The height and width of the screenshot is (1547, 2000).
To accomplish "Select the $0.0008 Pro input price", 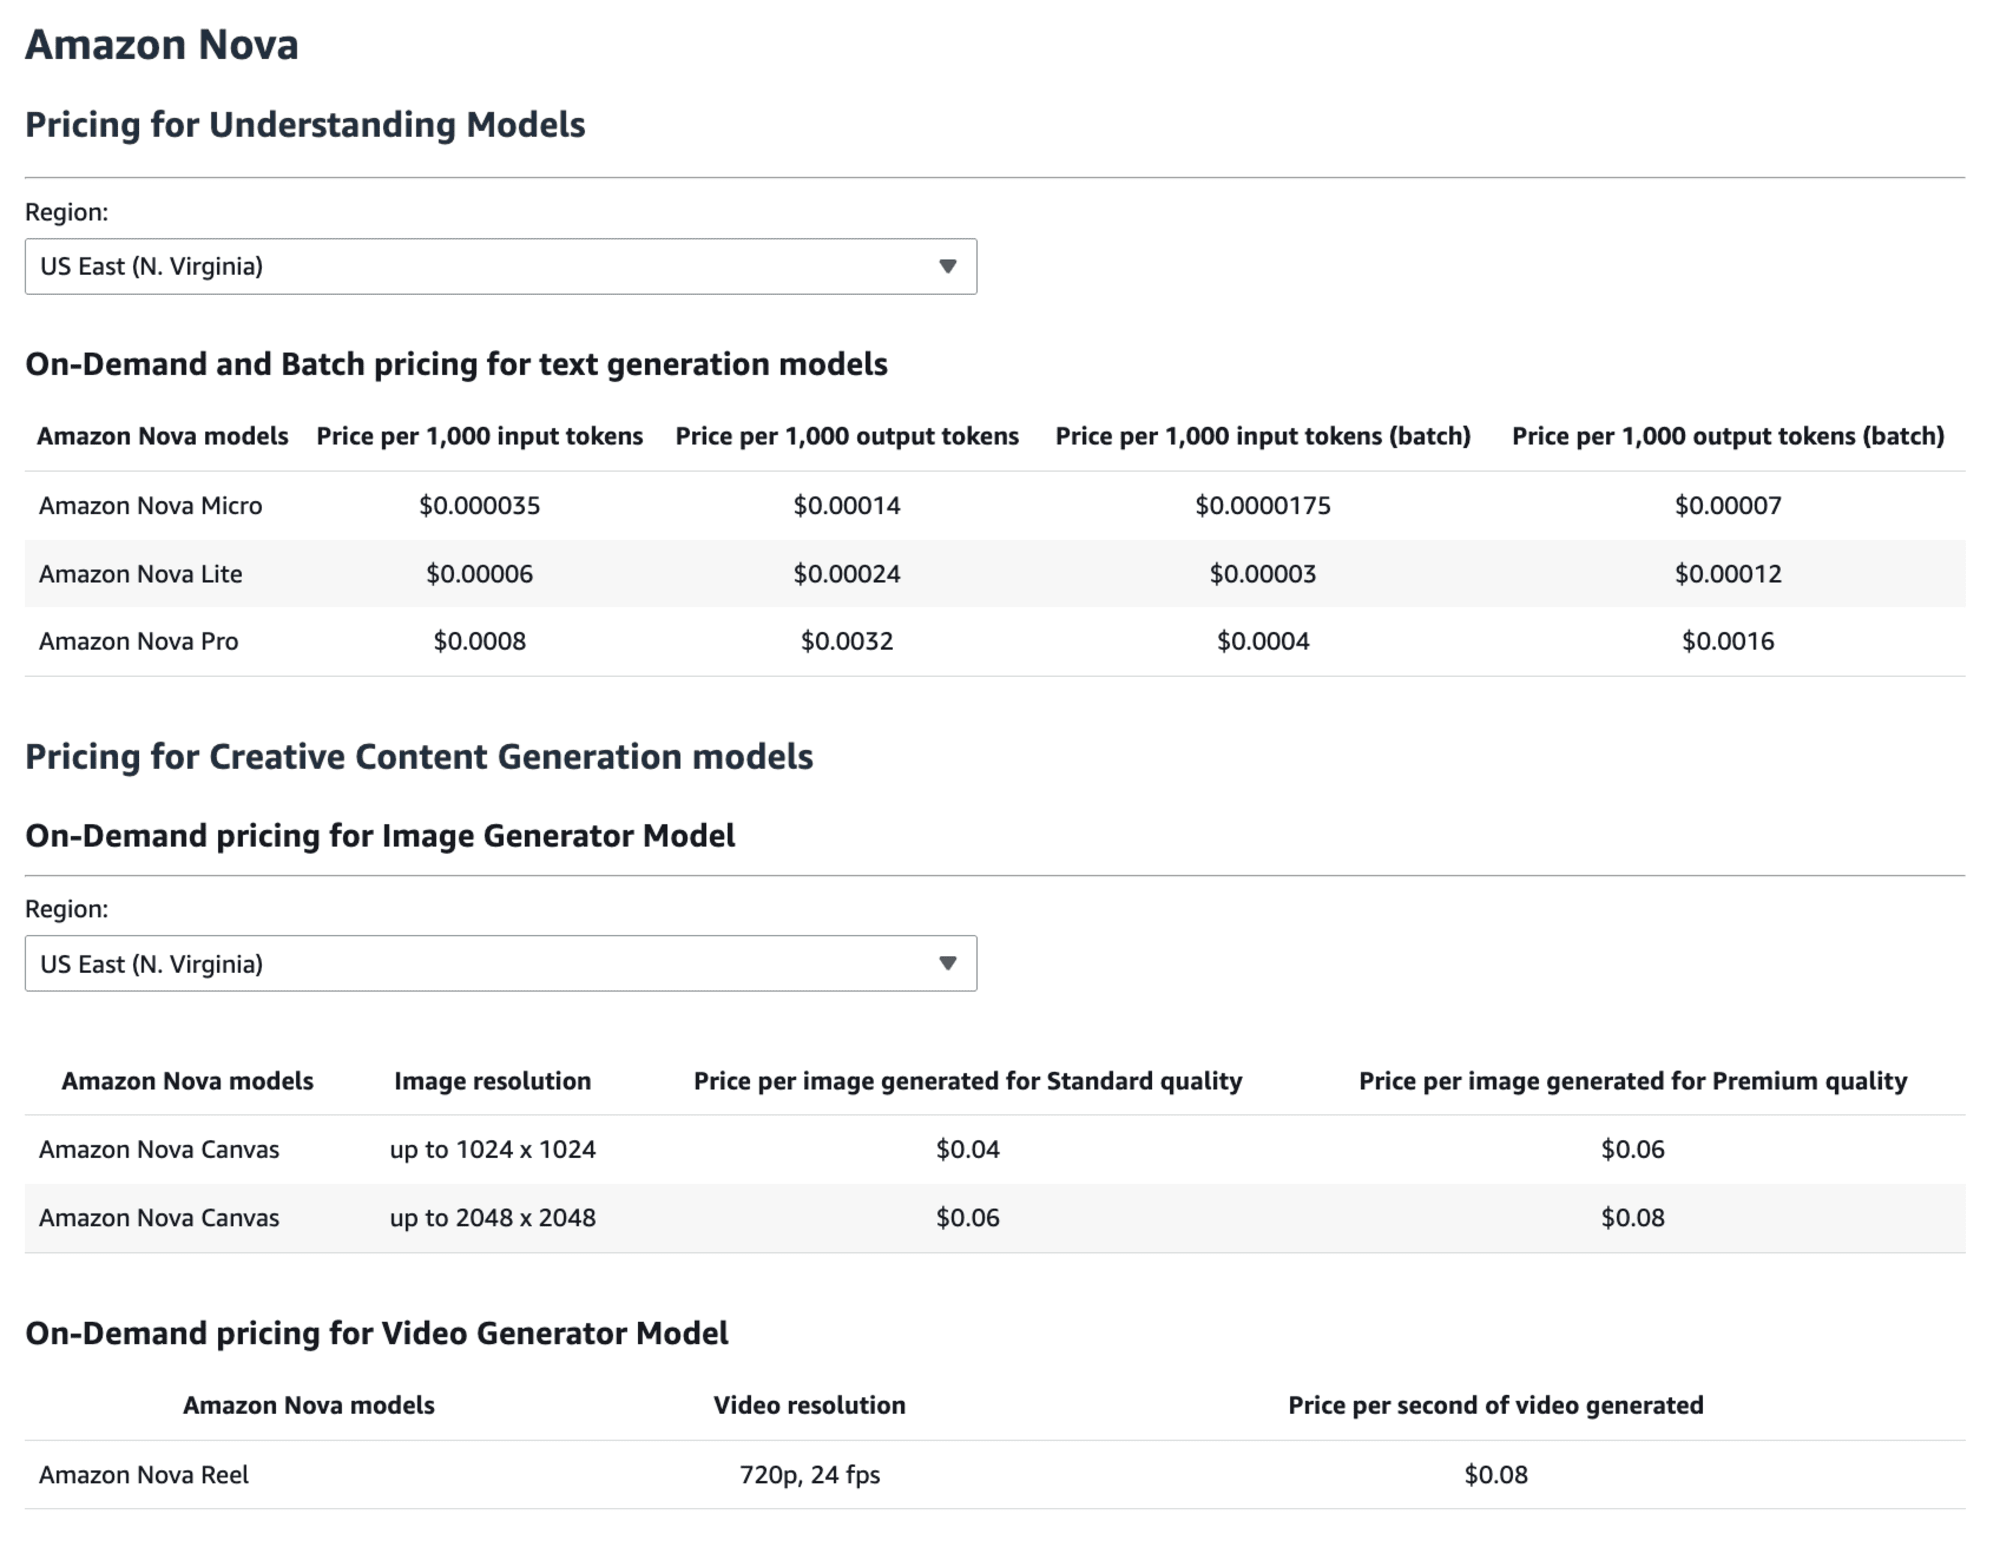I will (x=479, y=641).
